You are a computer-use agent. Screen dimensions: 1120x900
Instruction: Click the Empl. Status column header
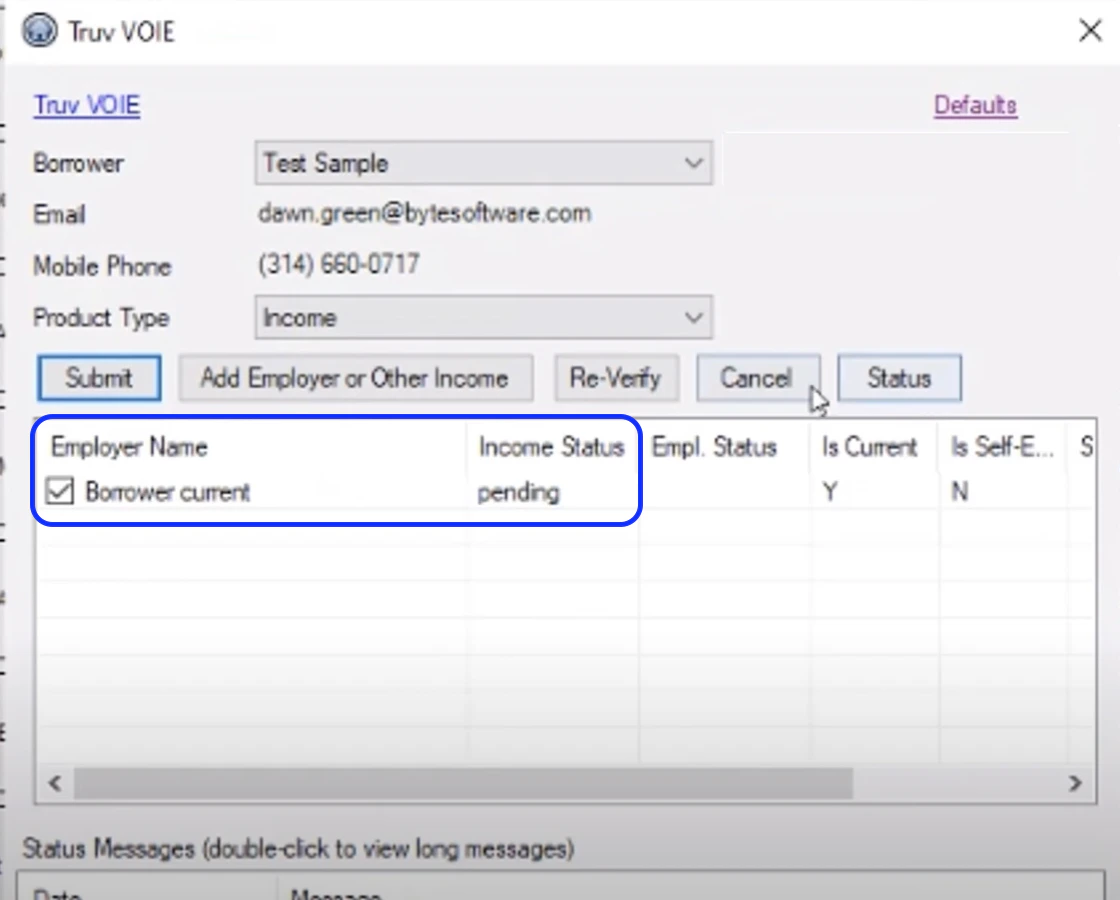[x=715, y=447]
